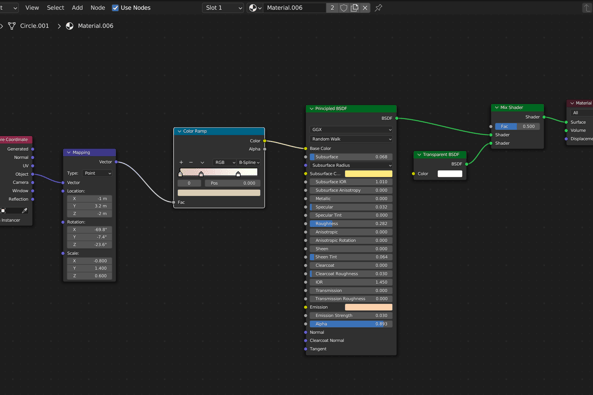Open the Material Output target All dropdown
The height and width of the screenshot is (395, 593).
tap(582, 113)
